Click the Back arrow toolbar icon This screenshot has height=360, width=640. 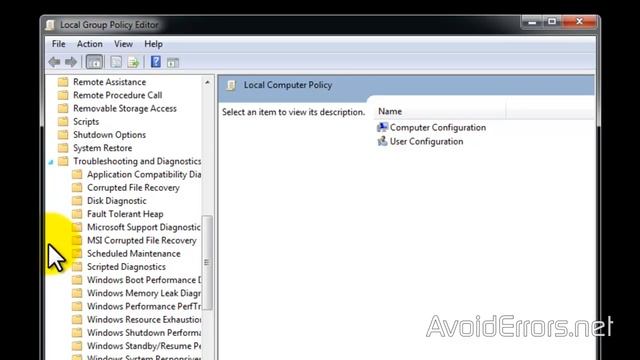coord(54,62)
